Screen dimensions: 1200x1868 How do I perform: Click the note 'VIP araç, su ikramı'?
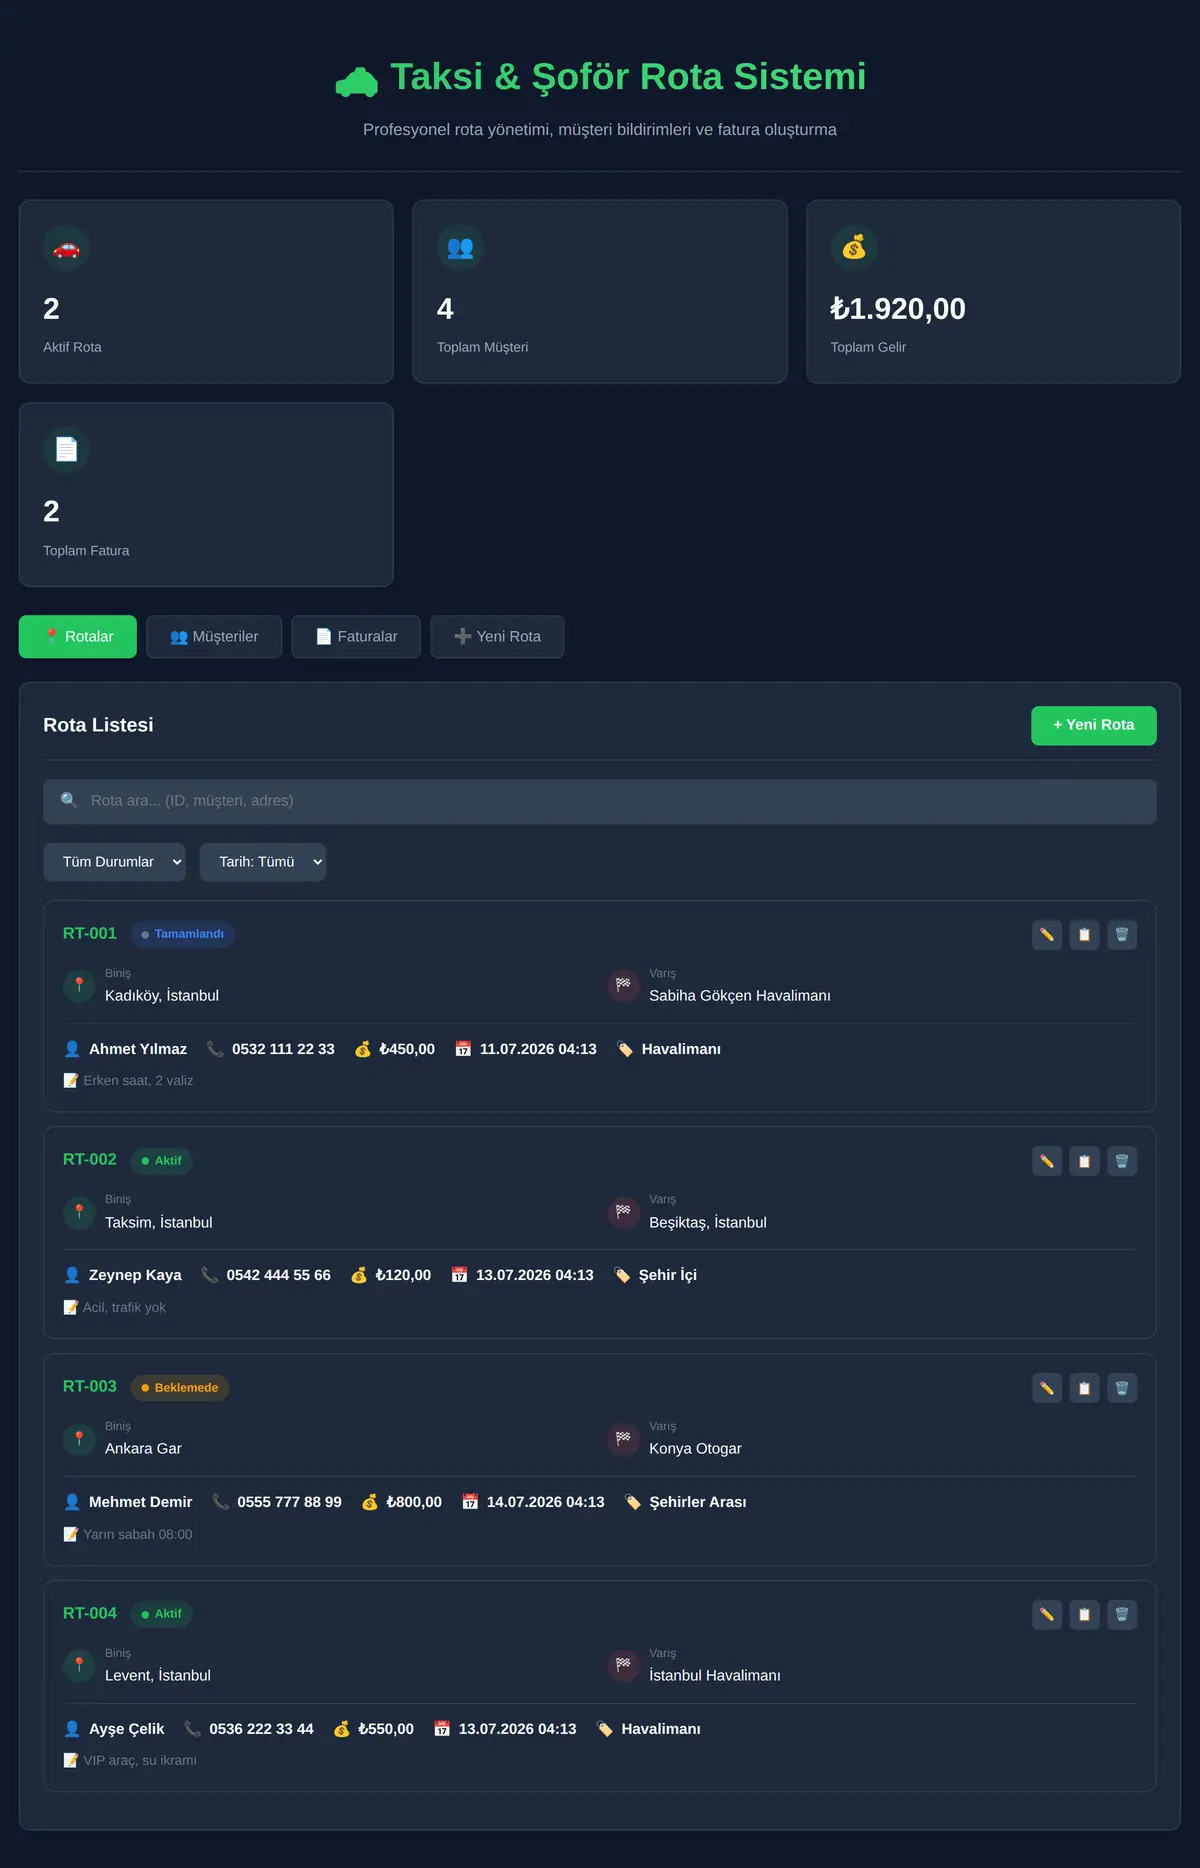[x=140, y=1760]
